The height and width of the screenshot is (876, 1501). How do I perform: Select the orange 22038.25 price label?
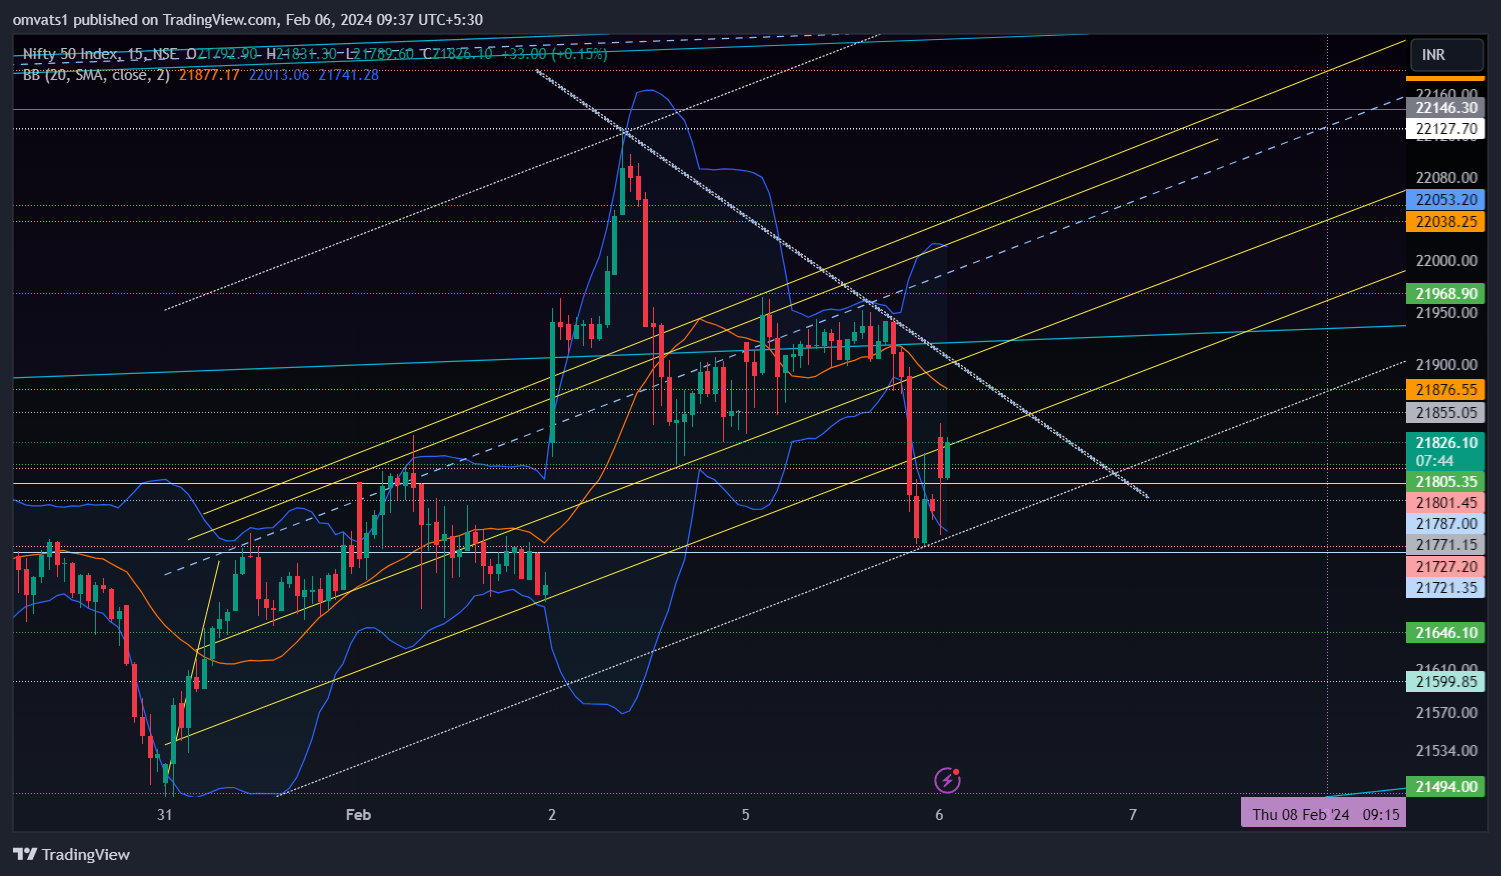(1445, 222)
